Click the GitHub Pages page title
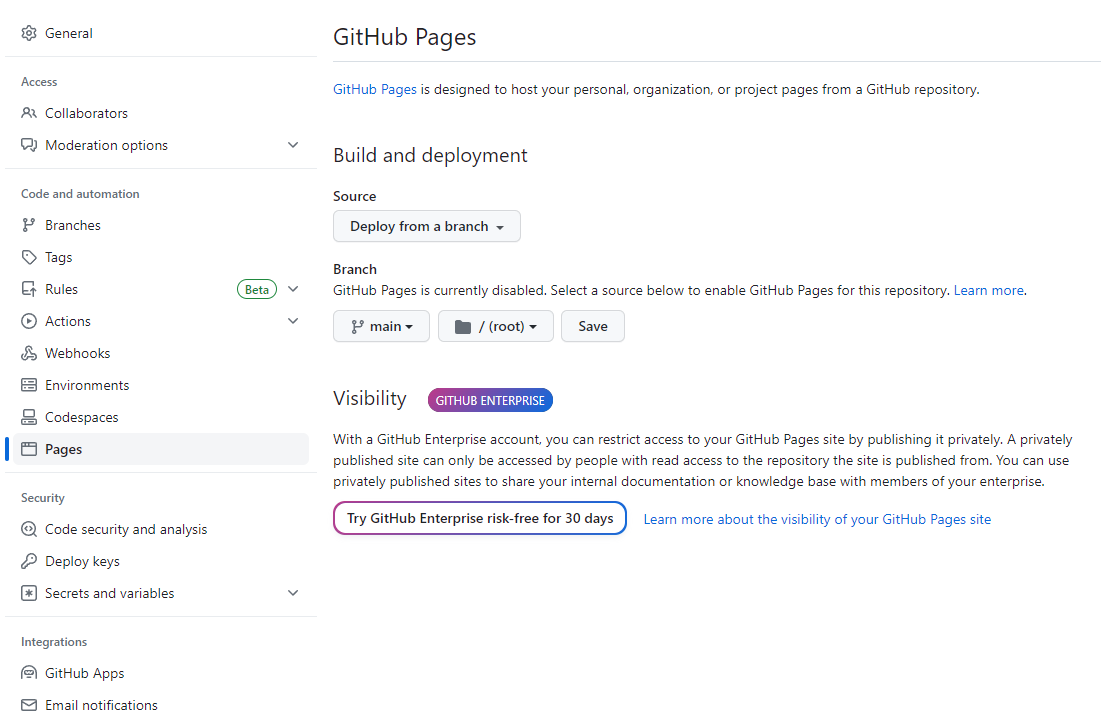Viewport: 1119px width, 727px height. (x=405, y=36)
